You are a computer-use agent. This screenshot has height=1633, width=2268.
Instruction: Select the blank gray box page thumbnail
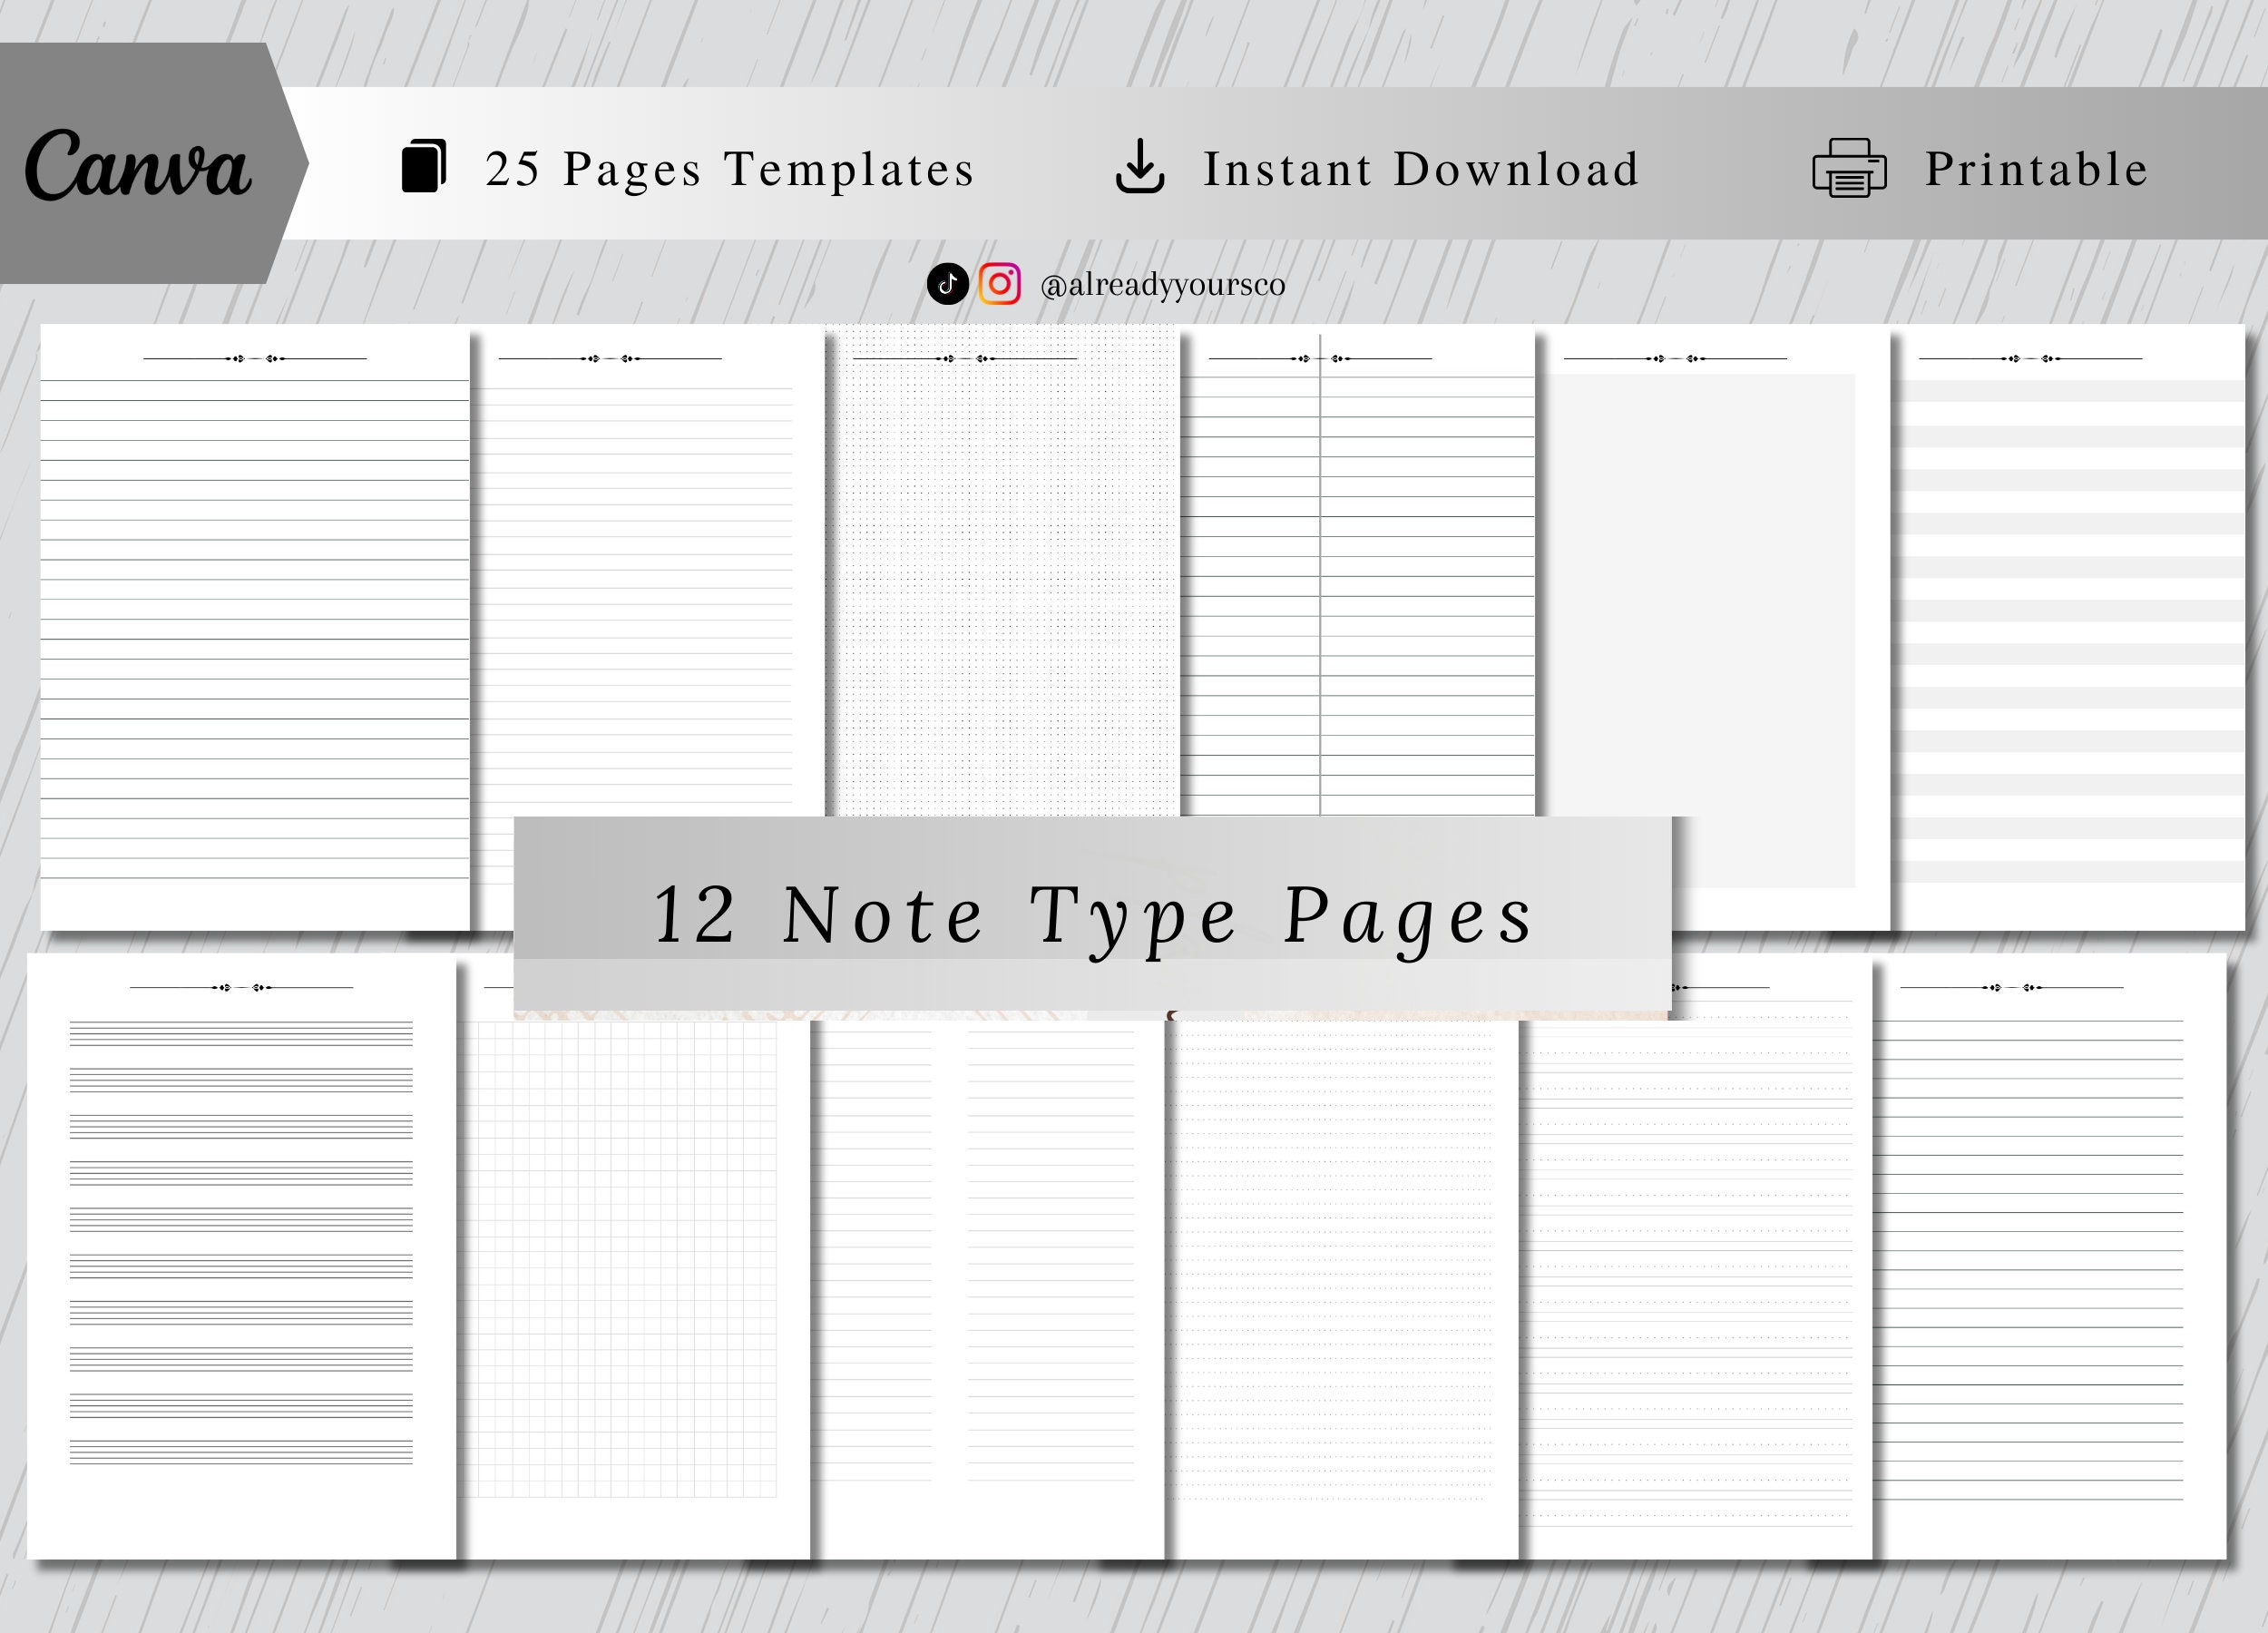[x=1713, y=627]
